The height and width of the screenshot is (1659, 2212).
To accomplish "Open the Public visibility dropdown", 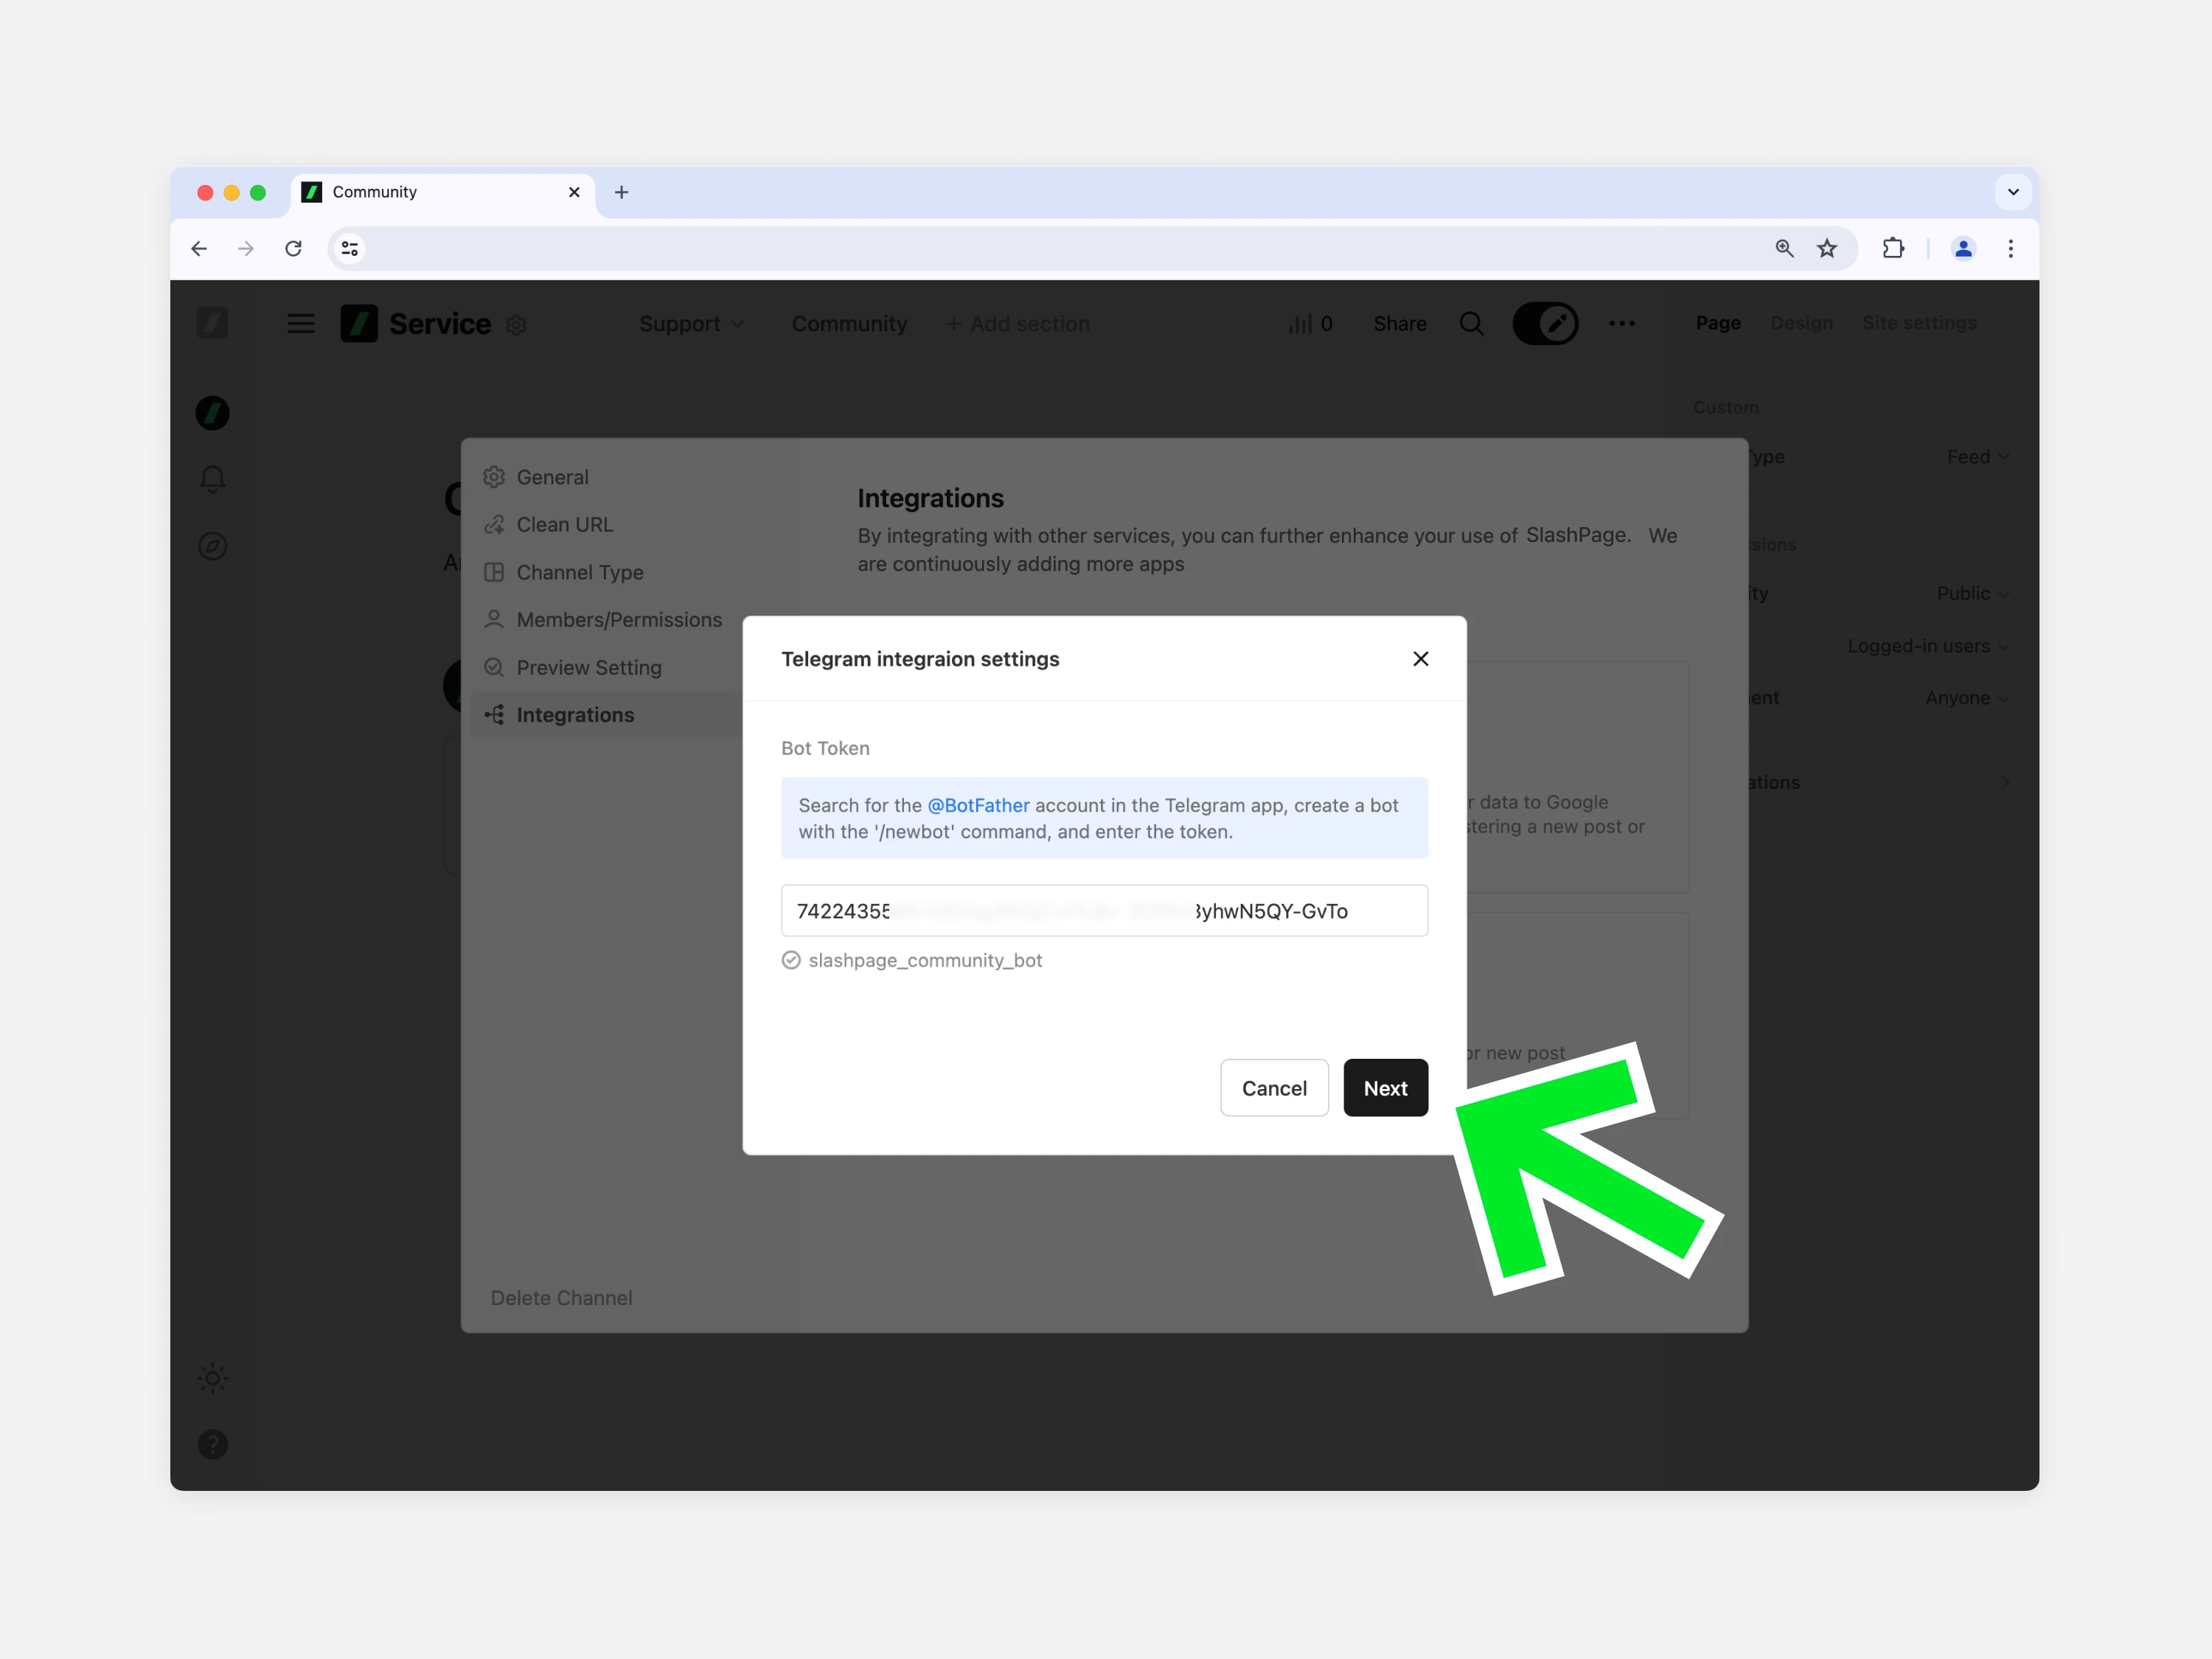I will (1972, 593).
